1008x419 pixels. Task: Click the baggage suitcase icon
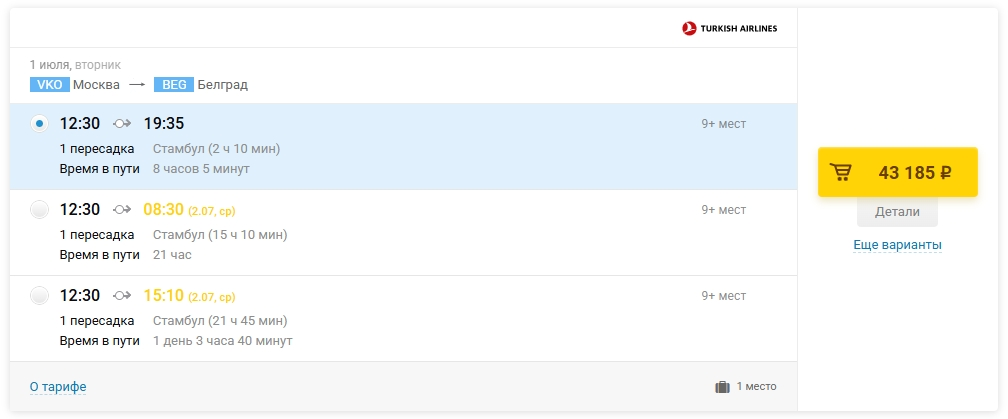pos(722,387)
